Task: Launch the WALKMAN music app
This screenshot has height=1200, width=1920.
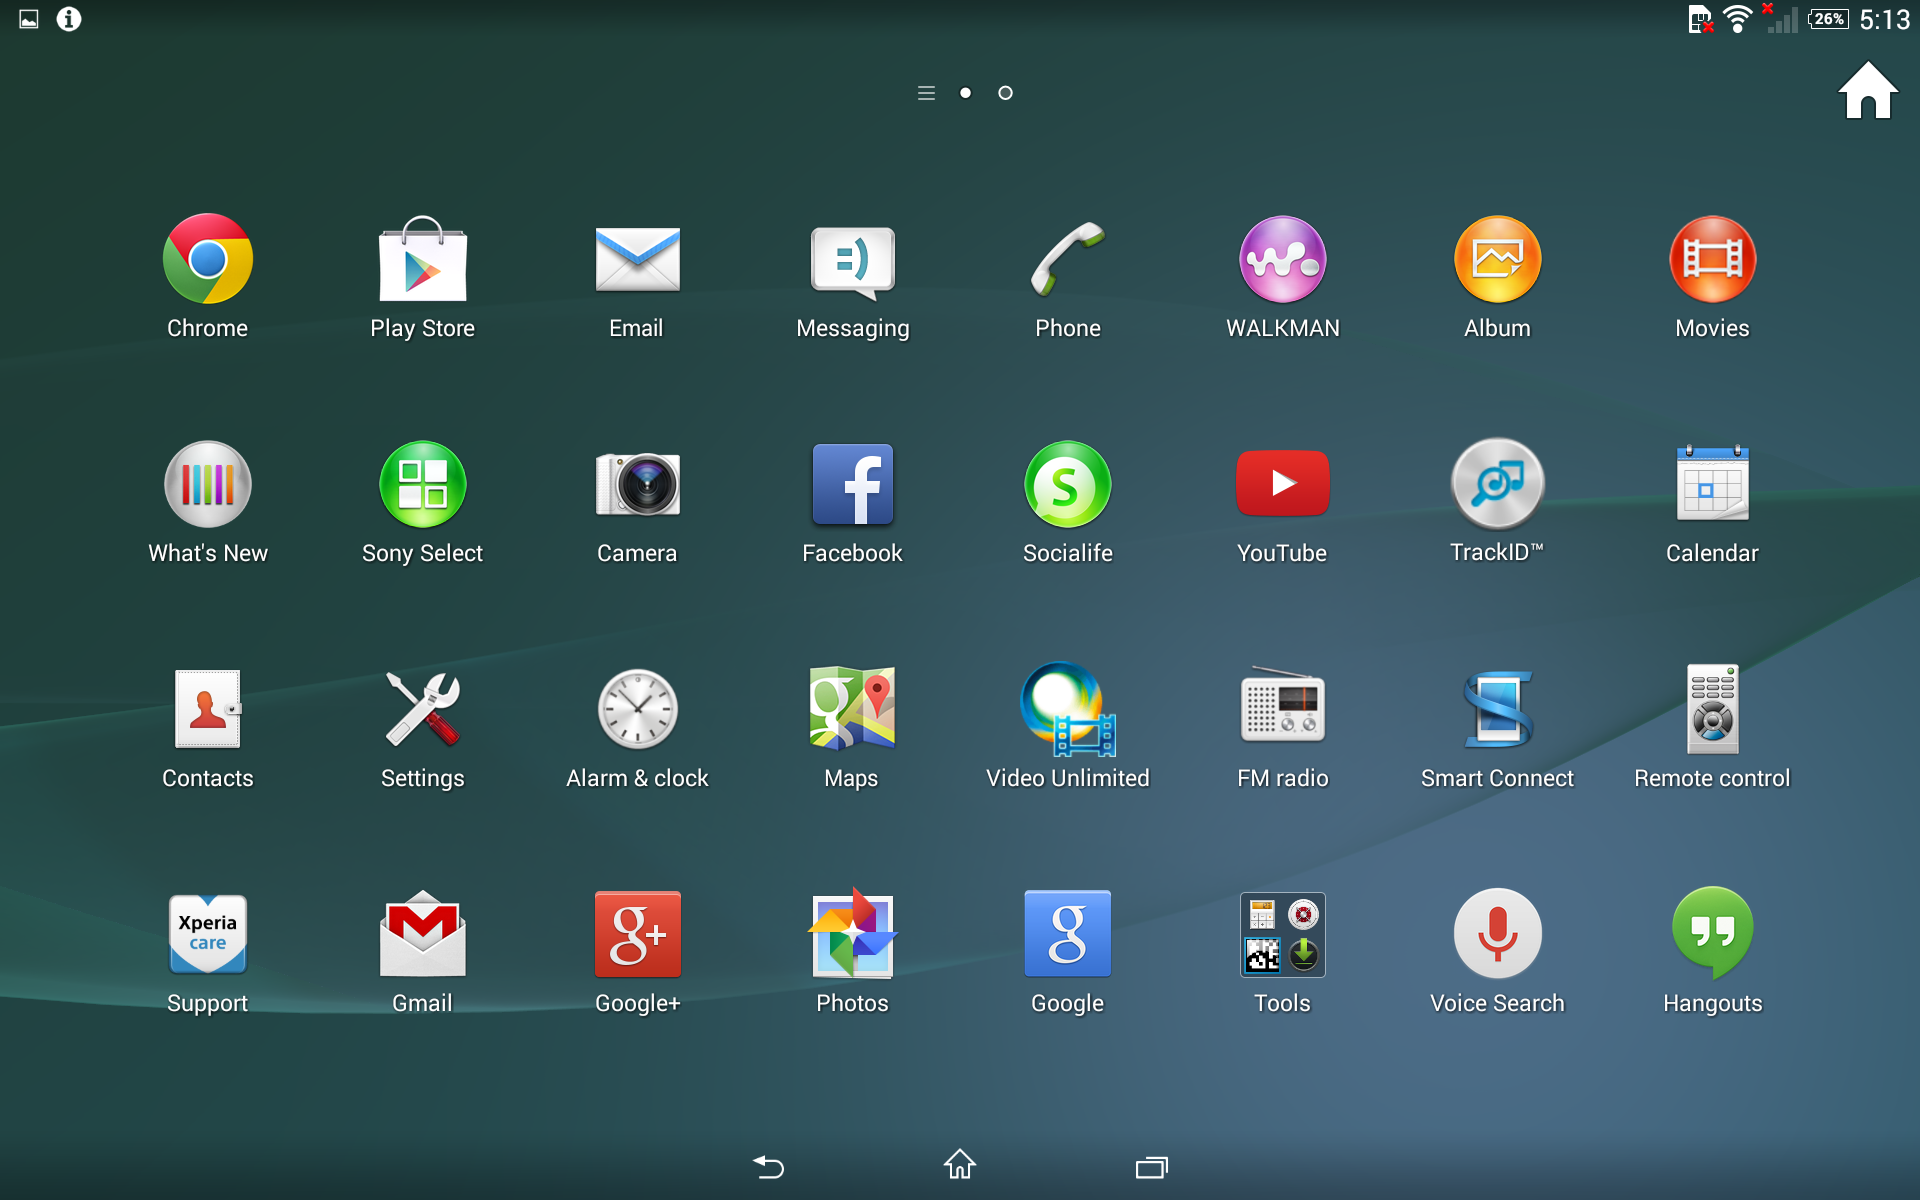Action: pos(1282,260)
